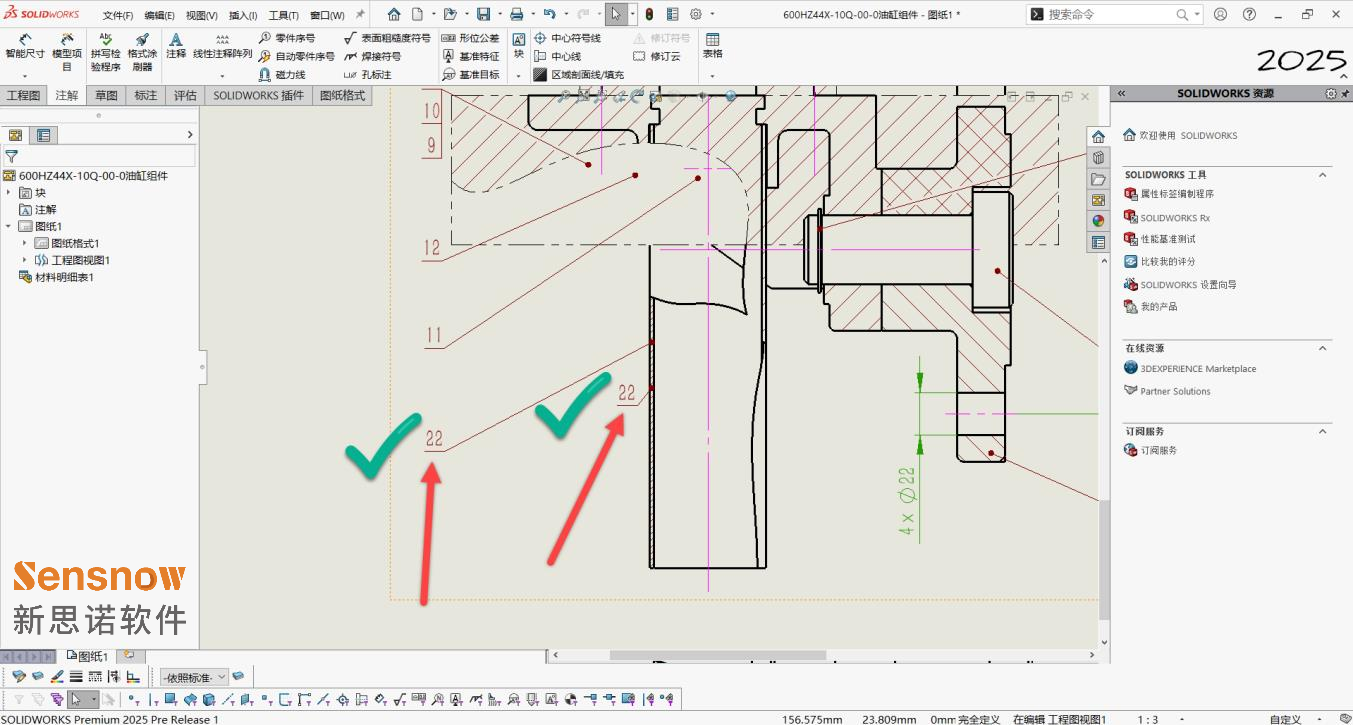Click the 形位公差 geometric tolerance tool
This screenshot has width=1353, height=725.
(x=470, y=38)
